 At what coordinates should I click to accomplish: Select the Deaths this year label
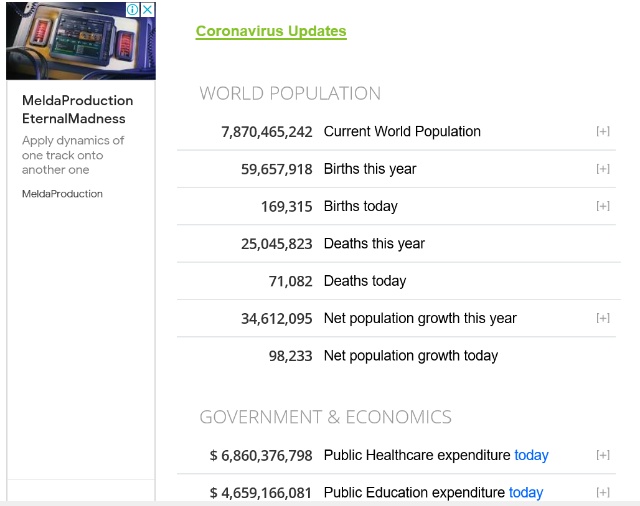(x=374, y=243)
